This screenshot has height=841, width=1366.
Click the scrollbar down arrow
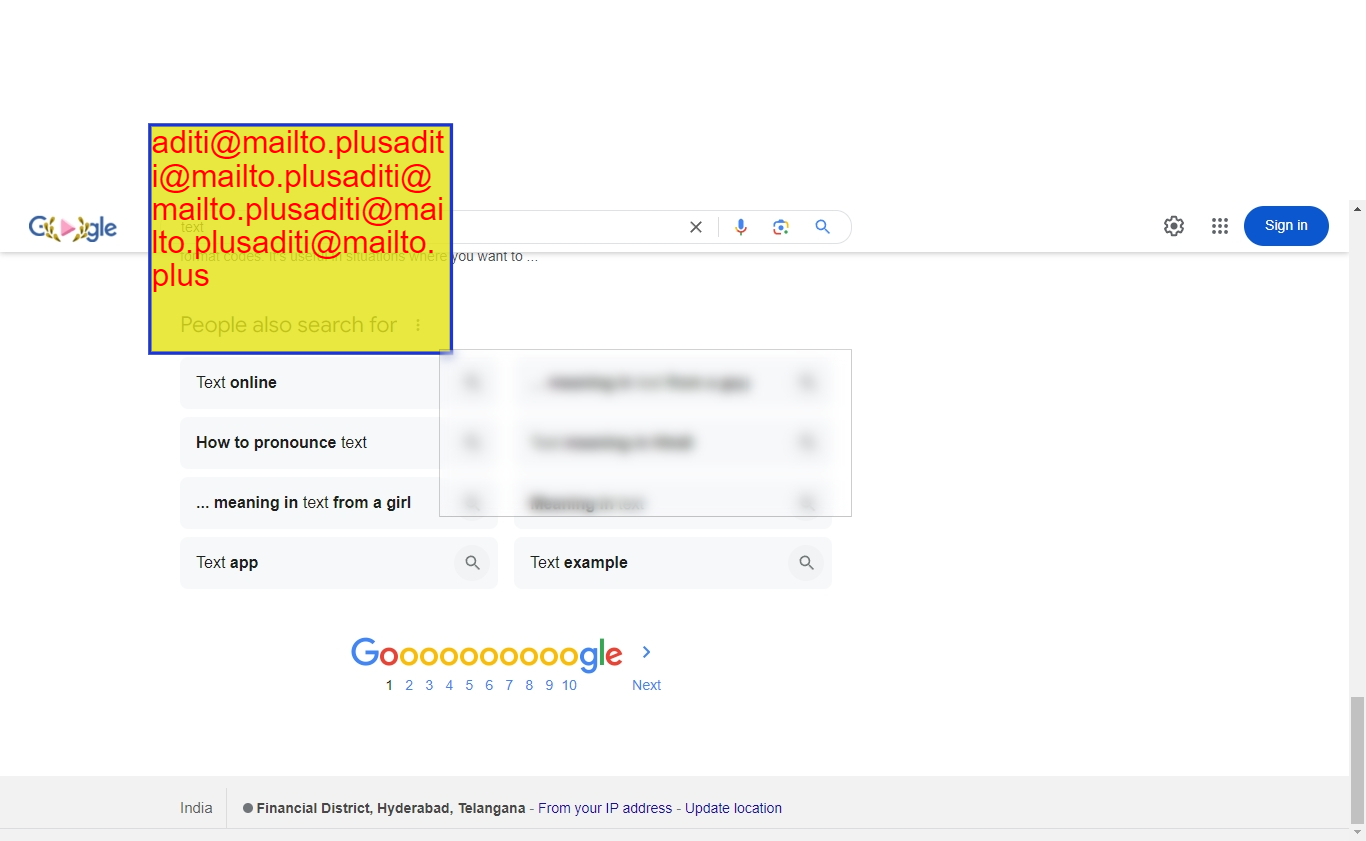point(1357,832)
